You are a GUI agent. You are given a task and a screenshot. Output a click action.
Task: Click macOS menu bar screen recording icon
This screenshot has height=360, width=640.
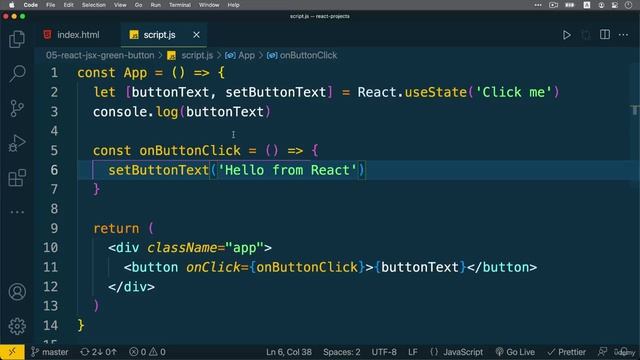553,5
